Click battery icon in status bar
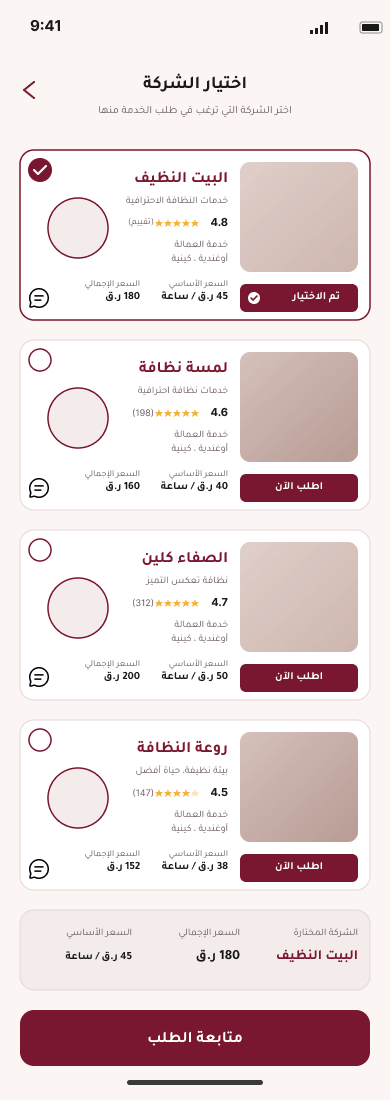390x1100 pixels. point(370,27)
